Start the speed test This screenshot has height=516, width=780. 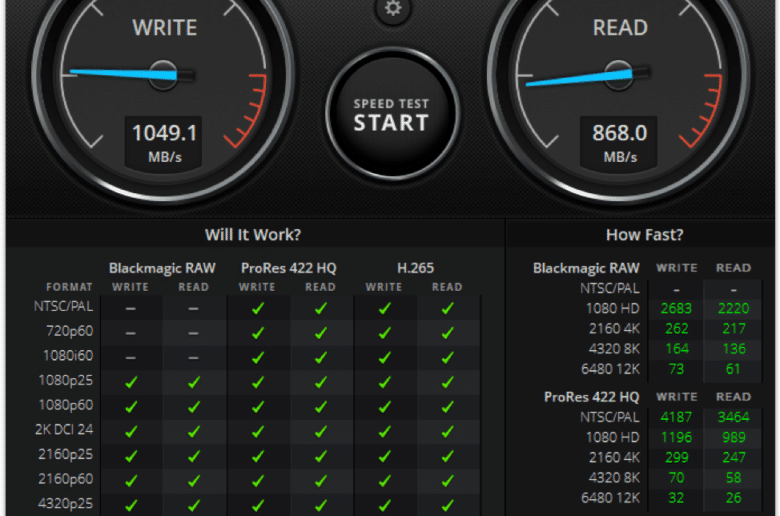[x=392, y=115]
